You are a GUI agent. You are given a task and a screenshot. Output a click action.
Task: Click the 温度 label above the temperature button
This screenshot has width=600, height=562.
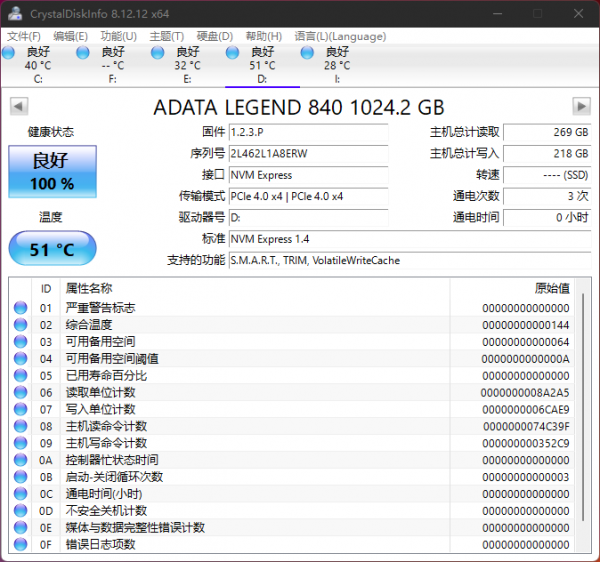click(x=51, y=217)
